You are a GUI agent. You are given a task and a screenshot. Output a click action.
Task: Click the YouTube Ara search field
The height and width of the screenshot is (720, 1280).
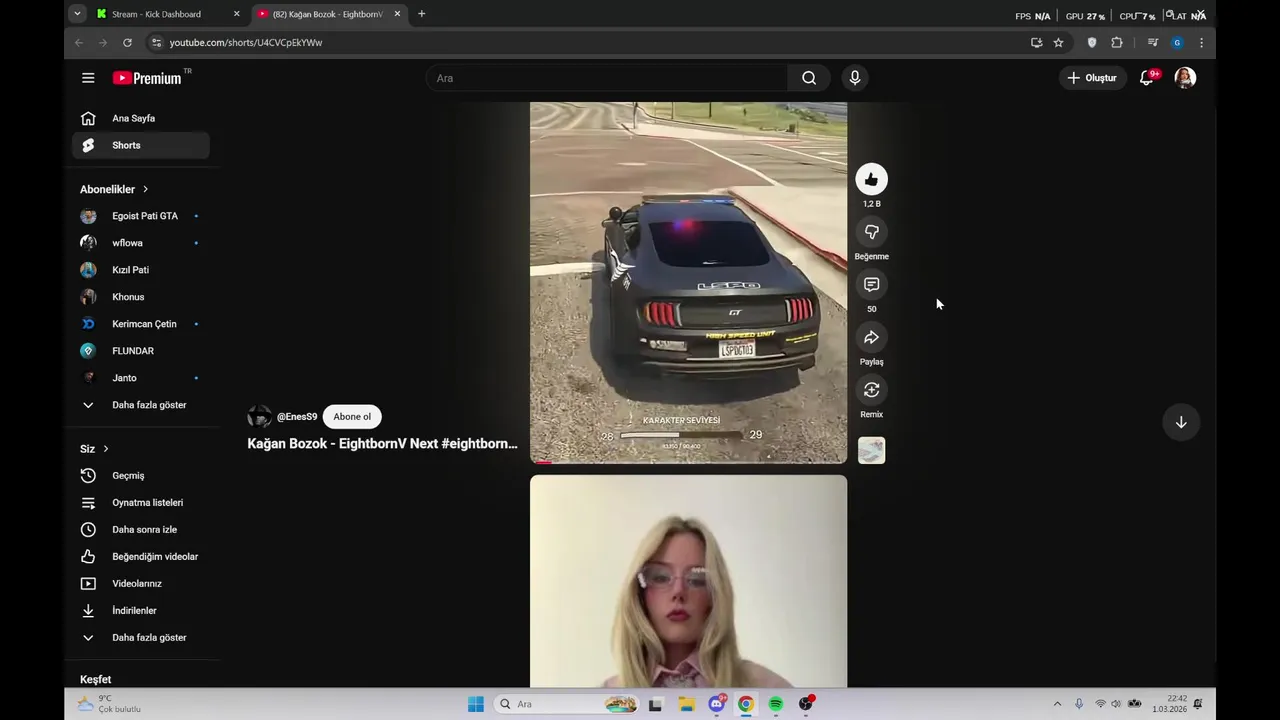click(607, 78)
